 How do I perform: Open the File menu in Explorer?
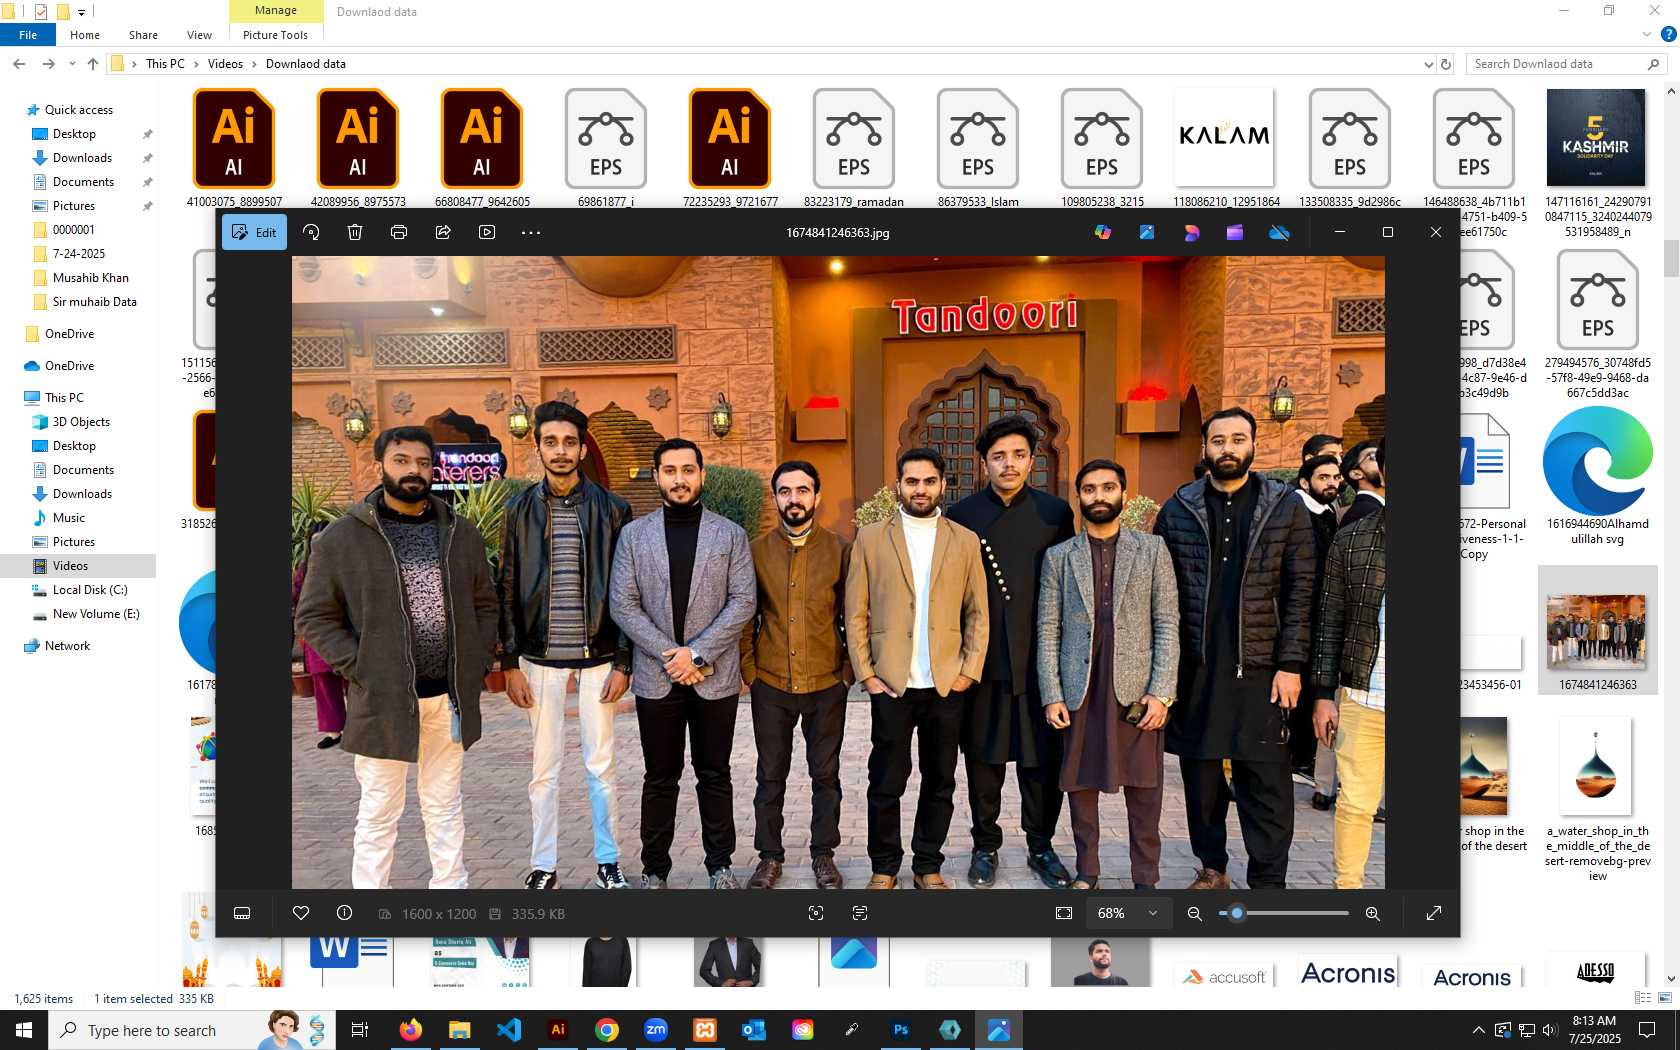click(x=28, y=35)
